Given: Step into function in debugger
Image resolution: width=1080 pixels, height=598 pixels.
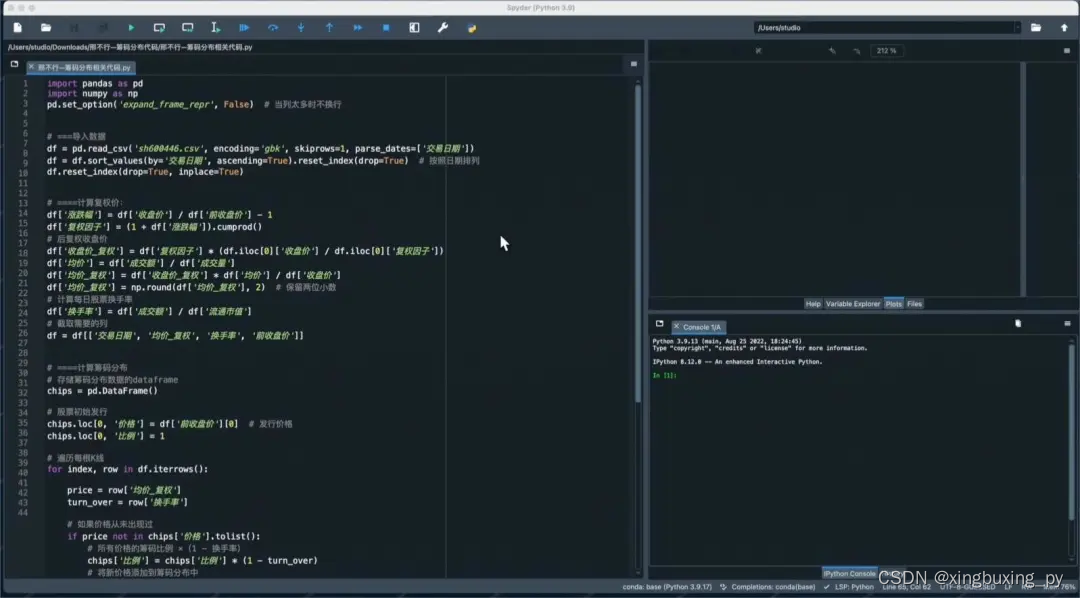Looking at the screenshot, I should (x=301, y=28).
